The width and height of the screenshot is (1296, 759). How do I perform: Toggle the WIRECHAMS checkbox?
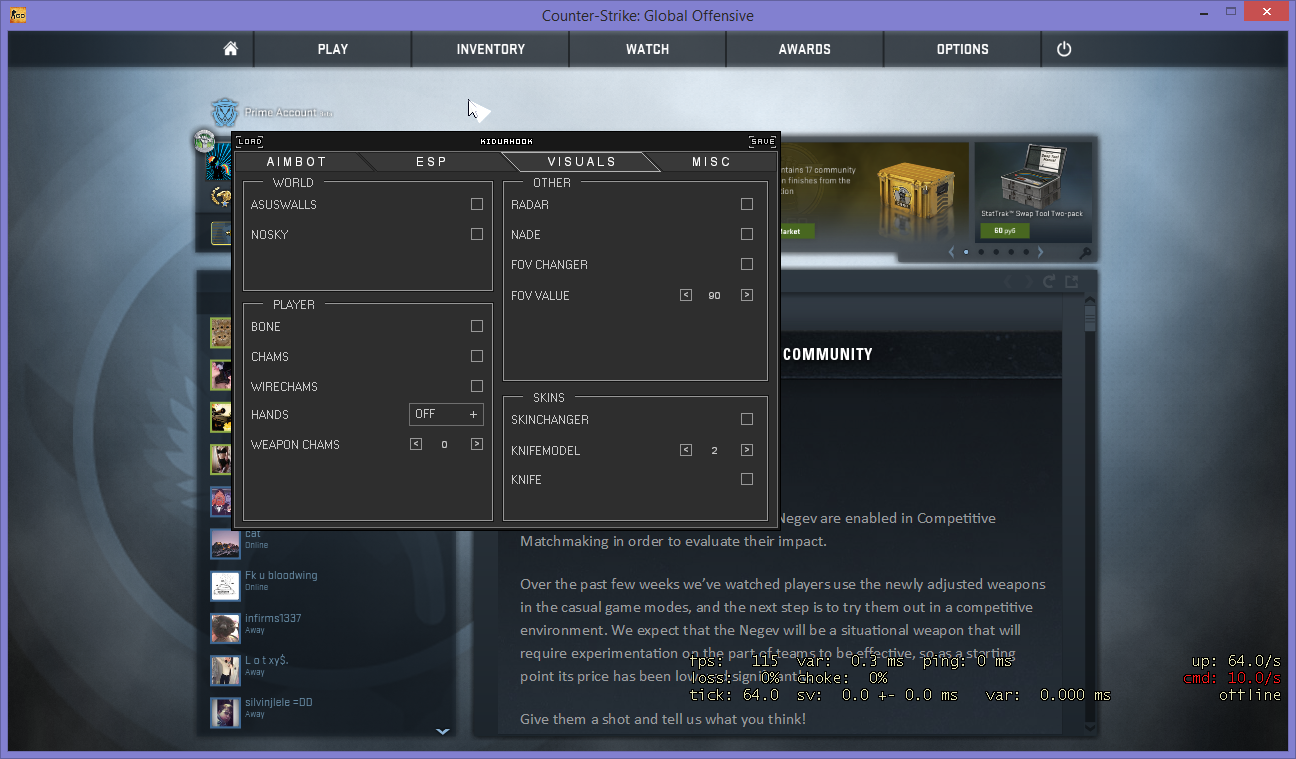477,386
